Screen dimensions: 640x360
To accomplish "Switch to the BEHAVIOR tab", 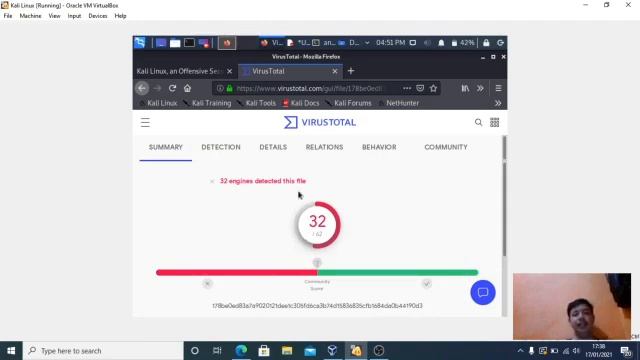I will [379, 147].
